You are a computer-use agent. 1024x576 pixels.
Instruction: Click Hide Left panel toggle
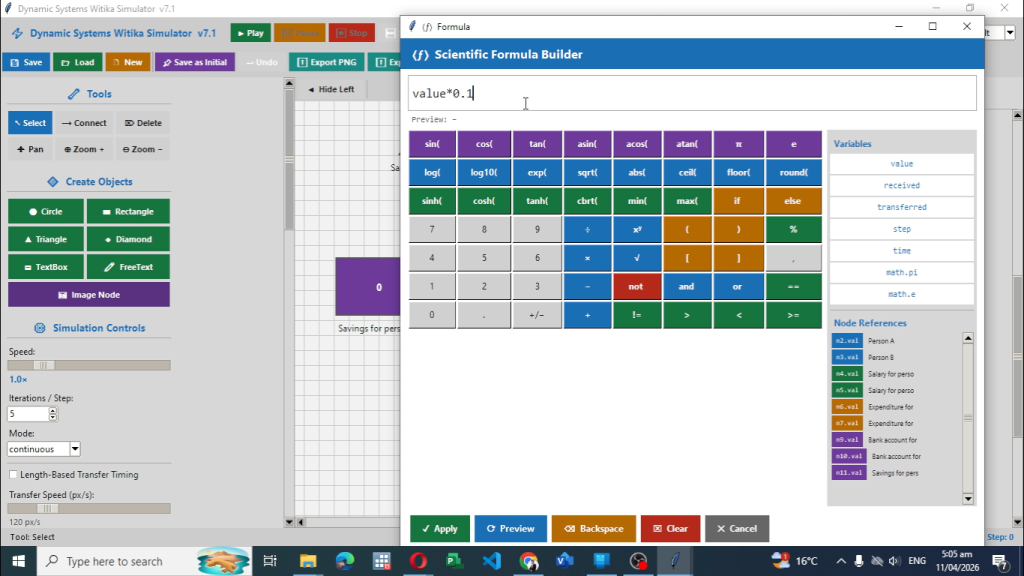(x=331, y=89)
